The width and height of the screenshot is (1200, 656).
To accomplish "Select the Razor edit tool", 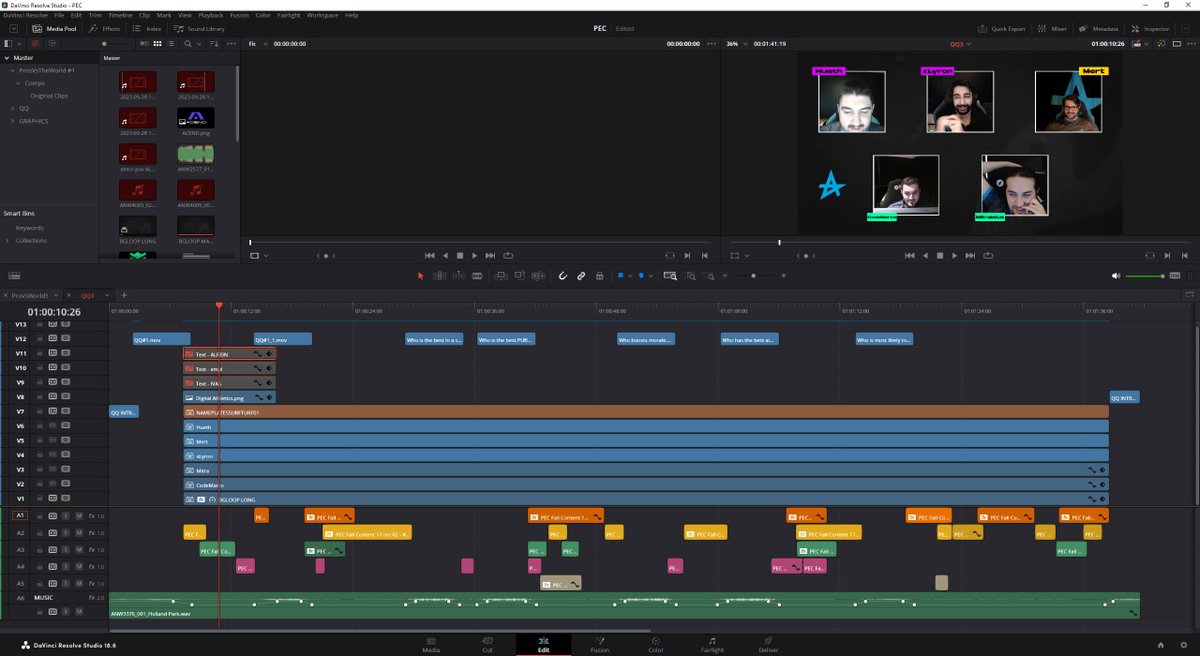I will point(477,276).
